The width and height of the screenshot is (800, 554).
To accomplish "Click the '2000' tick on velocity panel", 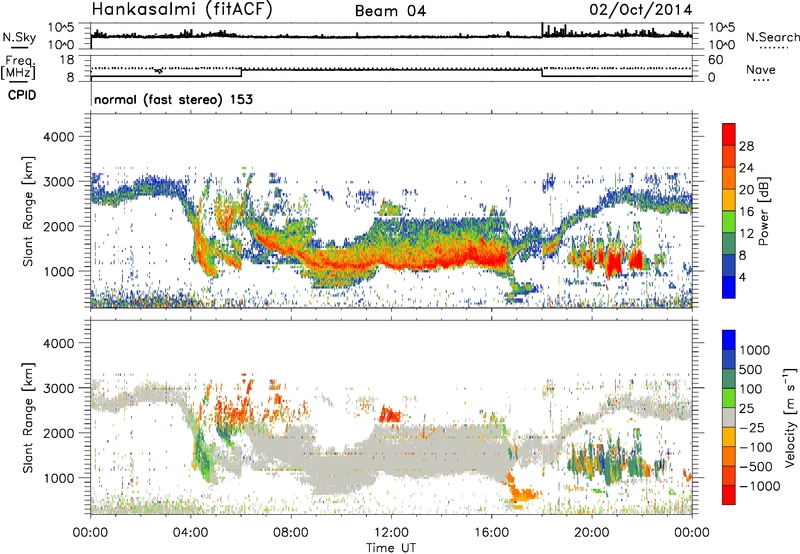I will pos(59,433).
